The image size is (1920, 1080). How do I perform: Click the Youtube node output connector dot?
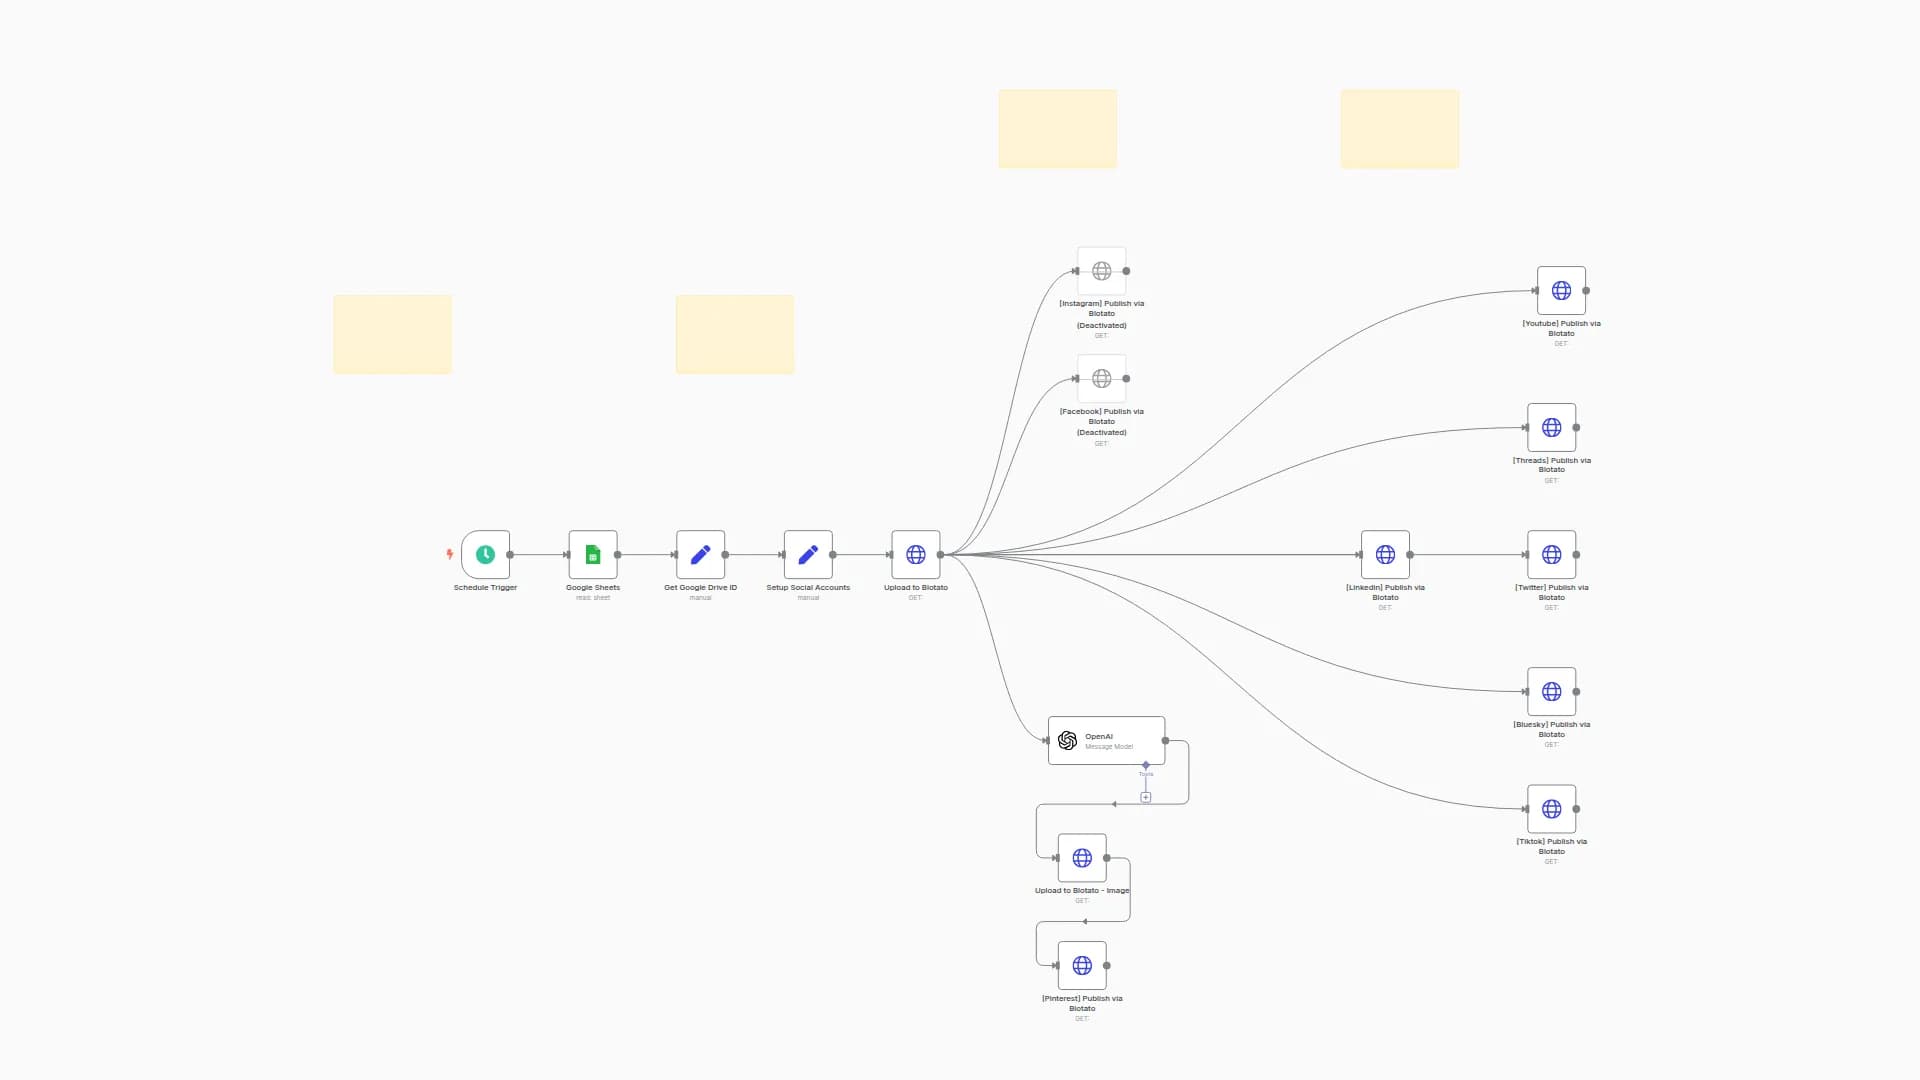click(x=1586, y=290)
